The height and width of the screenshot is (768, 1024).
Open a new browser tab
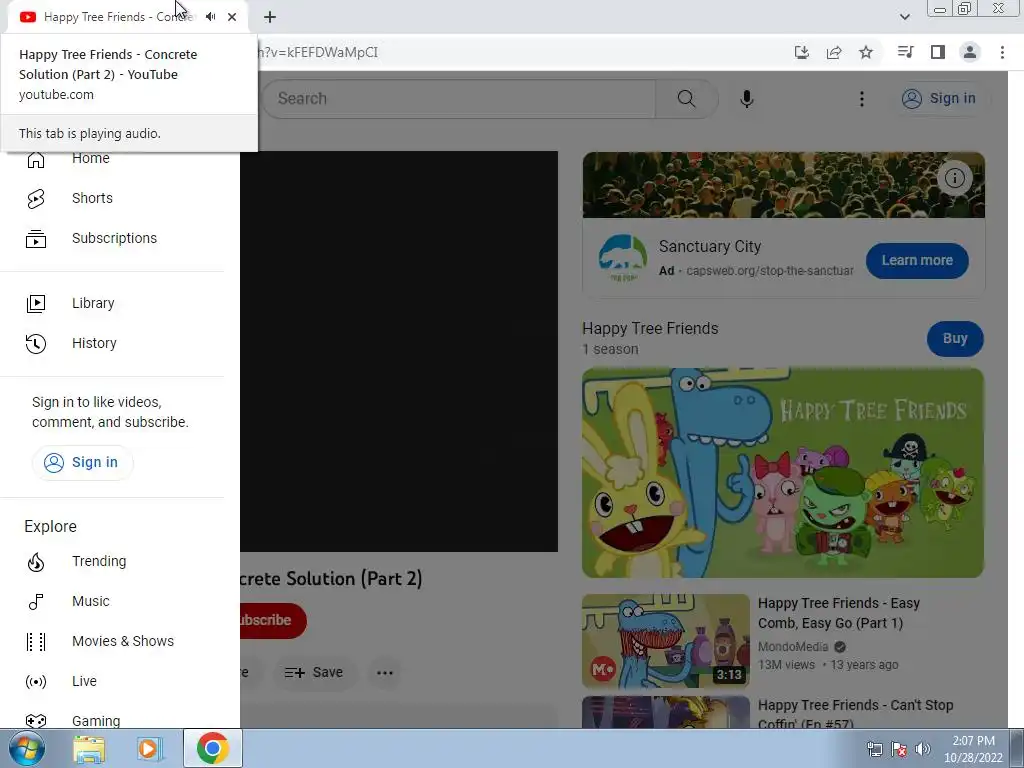[270, 17]
